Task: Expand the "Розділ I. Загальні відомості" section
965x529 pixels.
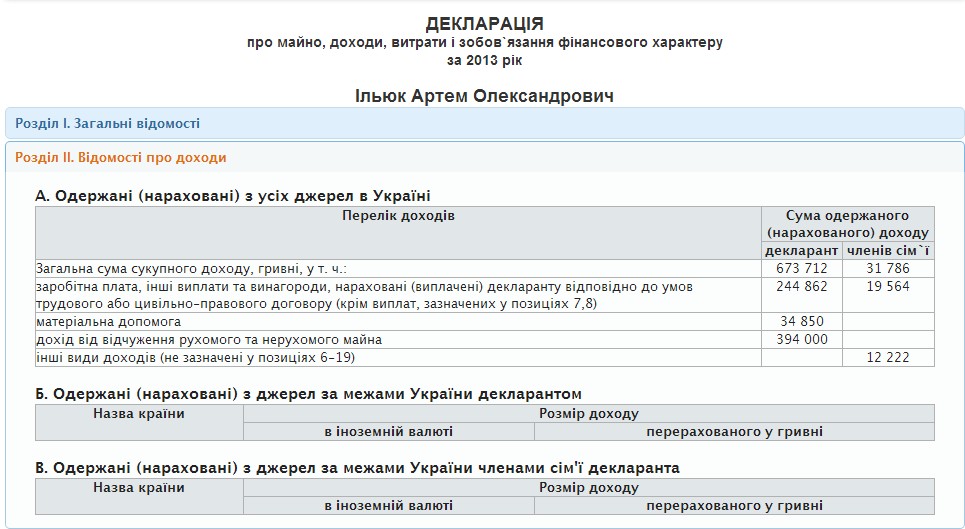Action: (107, 124)
